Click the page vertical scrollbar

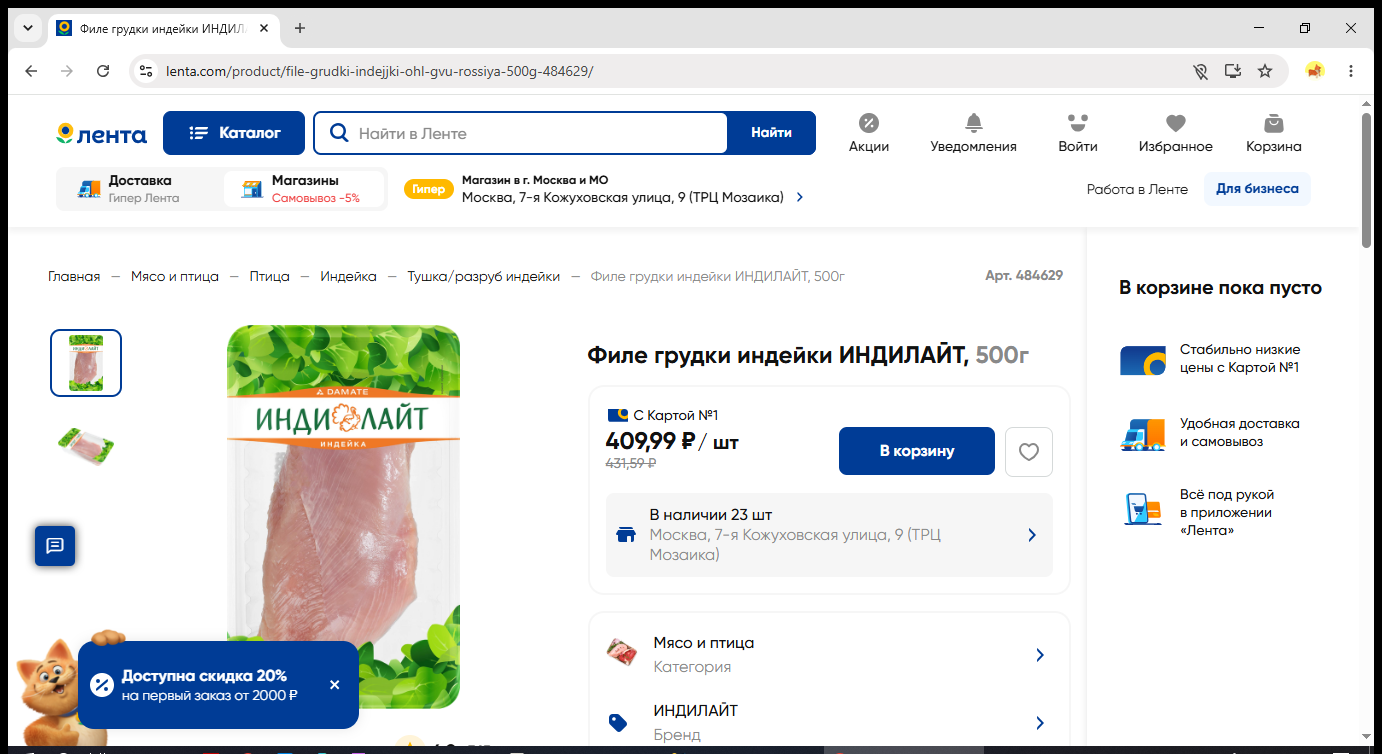[x=1367, y=180]
